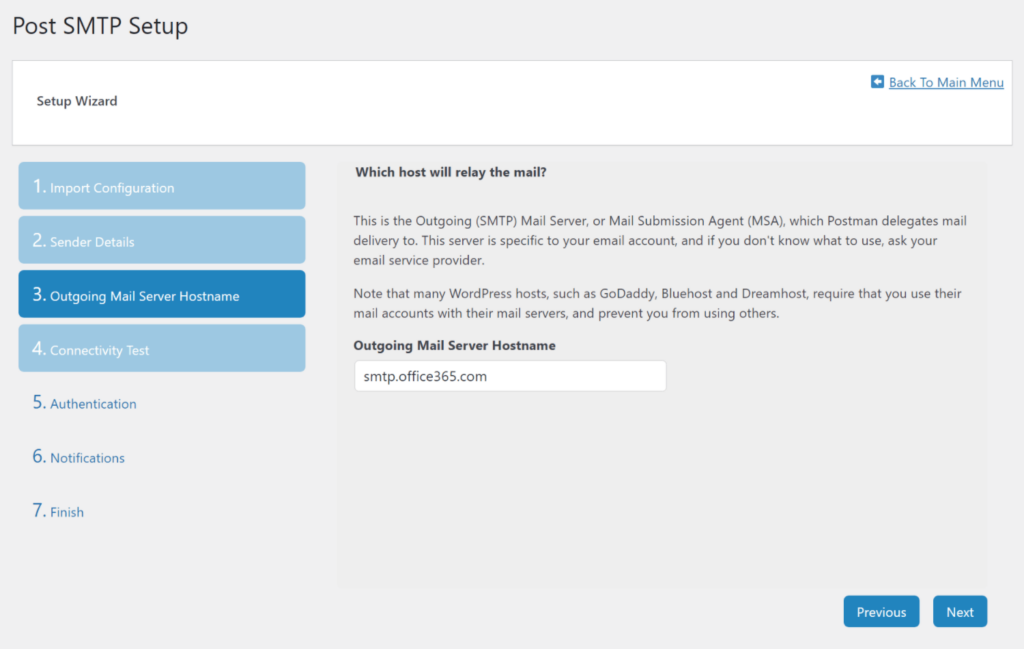
Task: Click the Post SMTP Setup page title
Action: click(99, 26)
